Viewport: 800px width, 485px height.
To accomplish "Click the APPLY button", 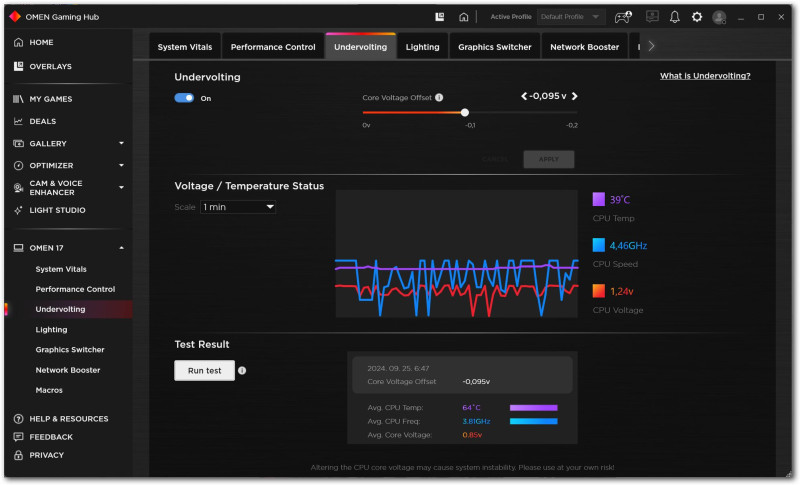I will point(548,159).
